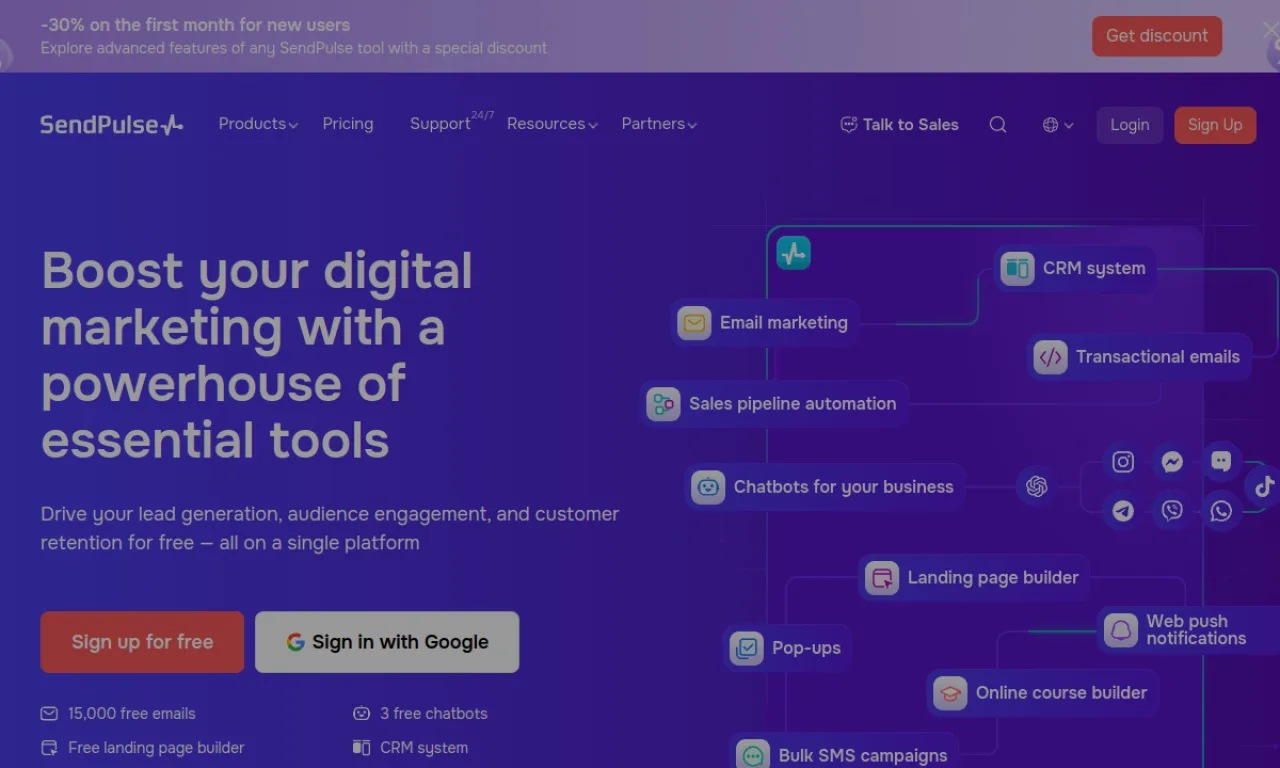The image size is (1280, 768).
Task: Click the Facebook Messenger icon
Action: 1172,462
